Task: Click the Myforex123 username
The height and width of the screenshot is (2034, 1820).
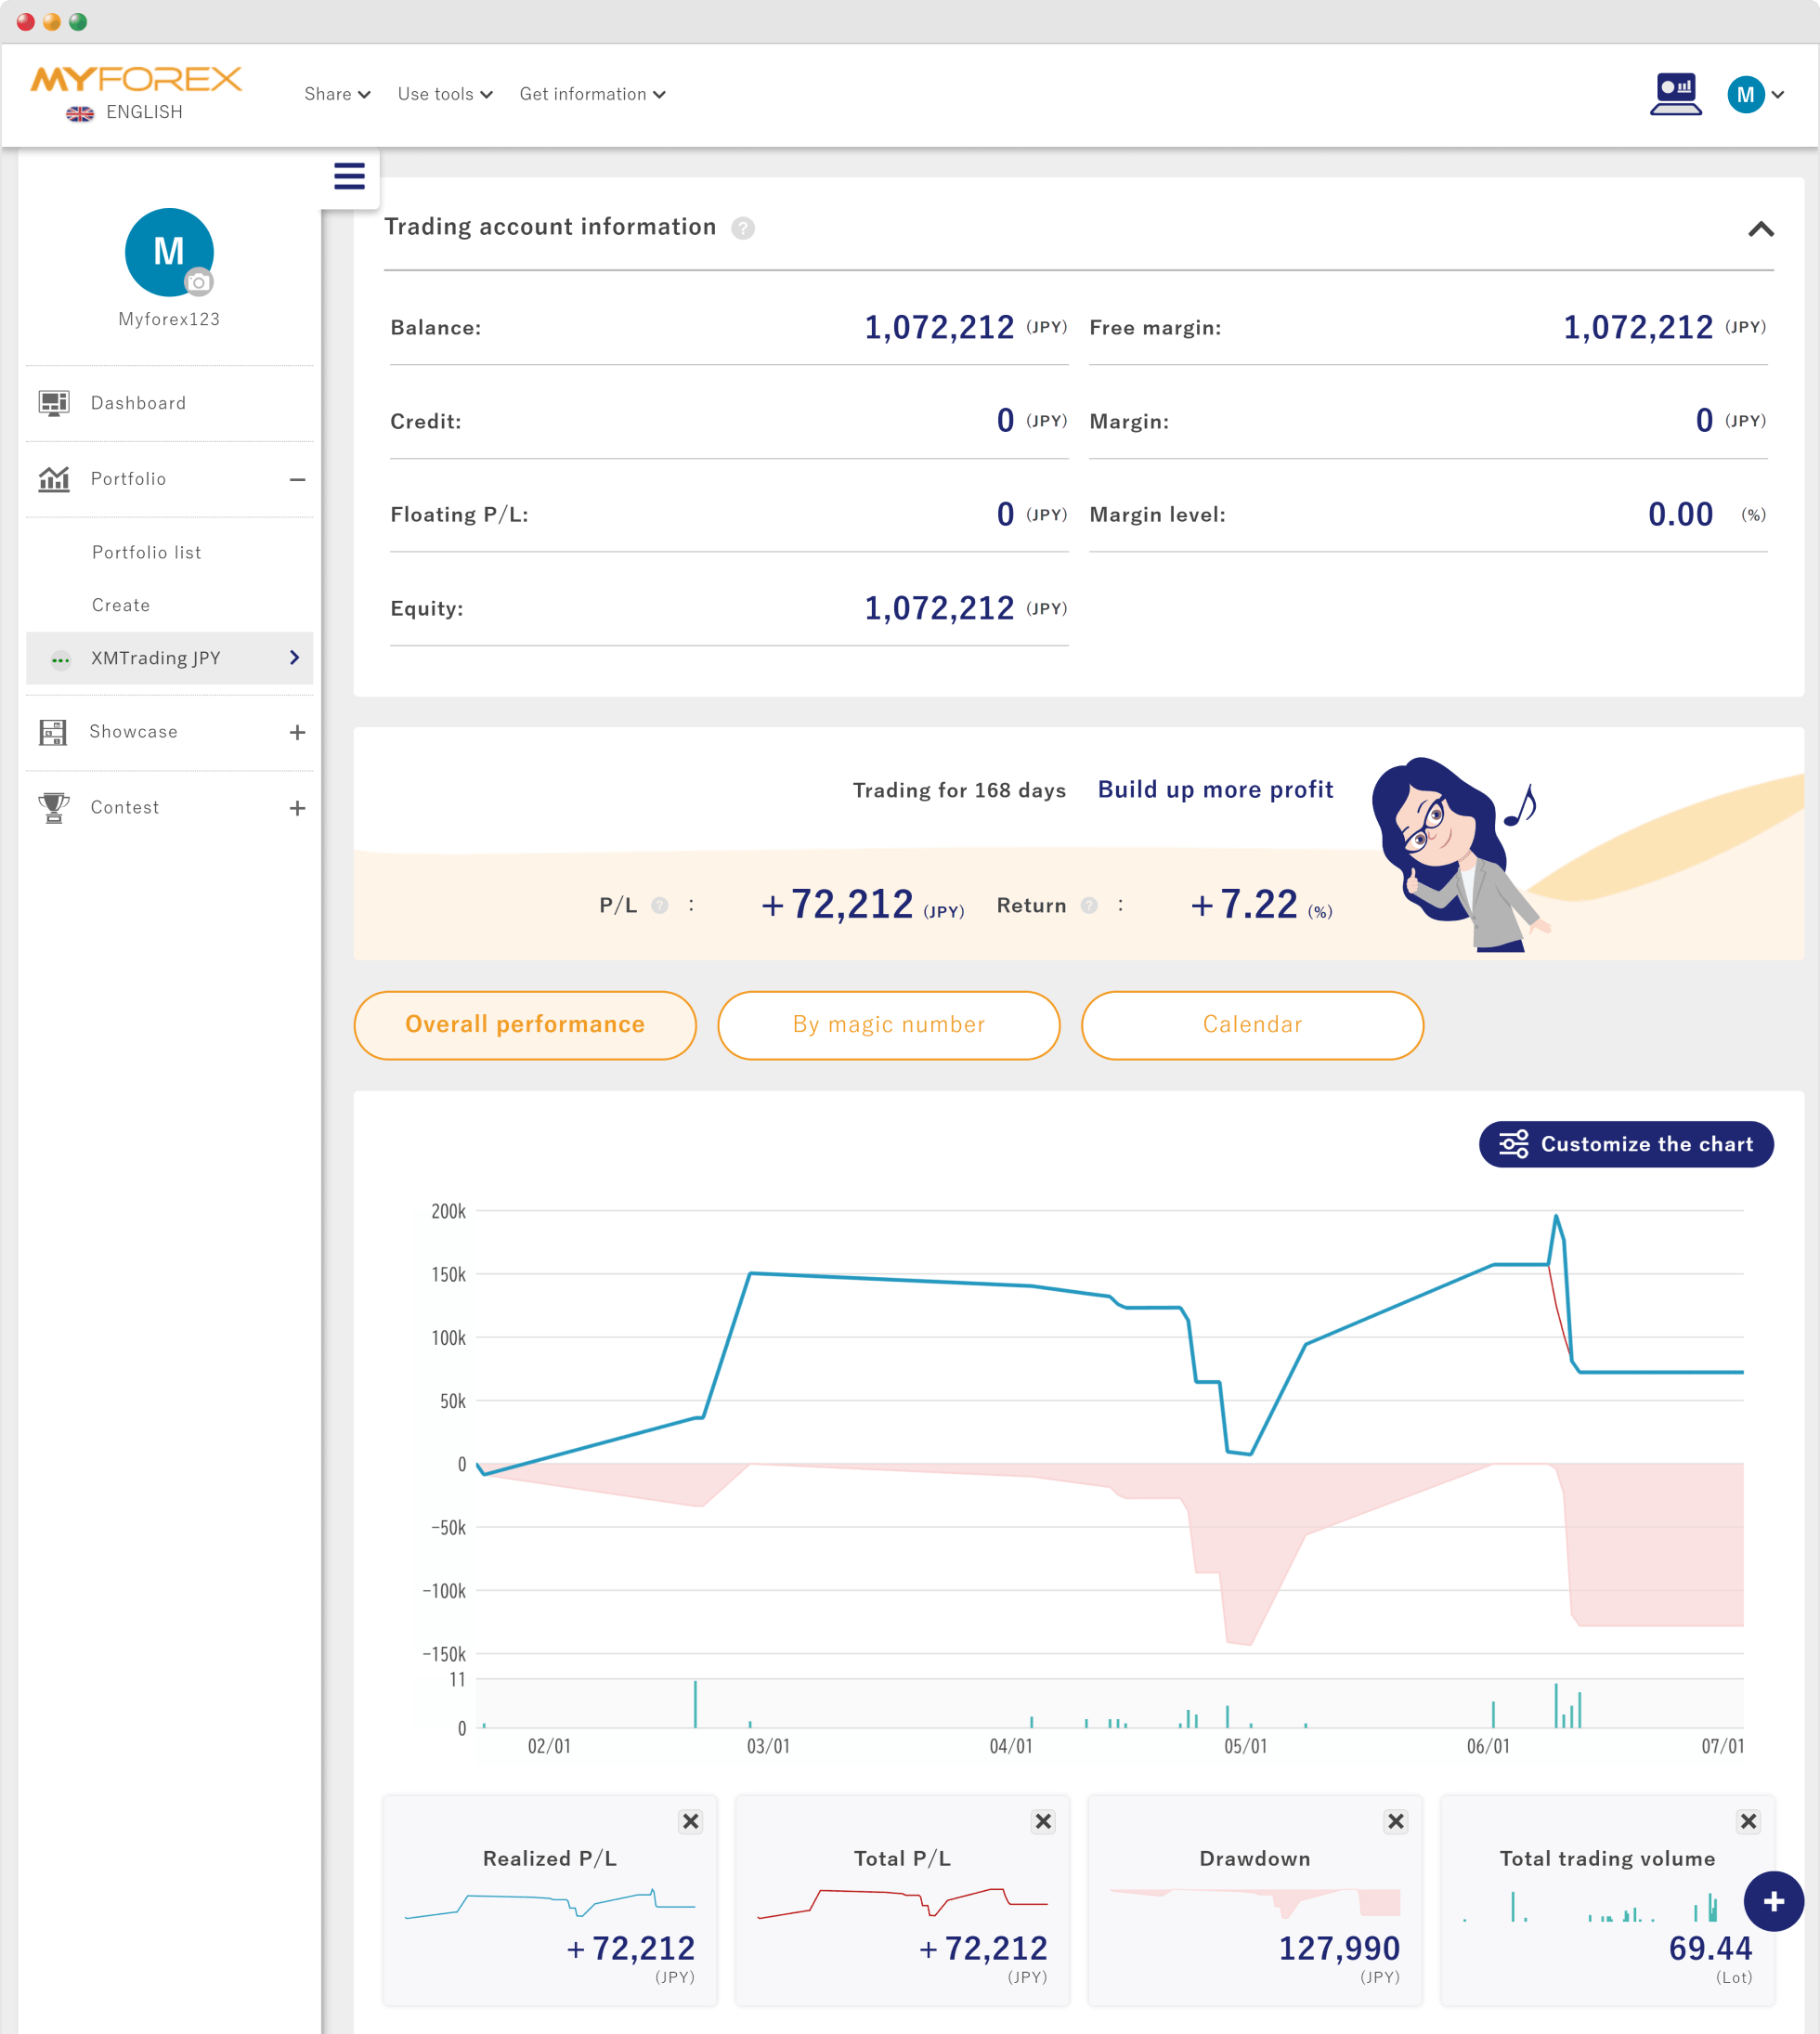Action: click(169, 320)
